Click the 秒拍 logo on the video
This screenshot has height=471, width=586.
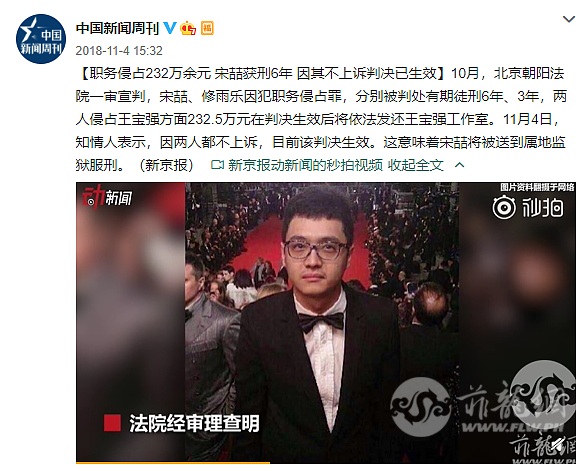[x=528, y=207]
